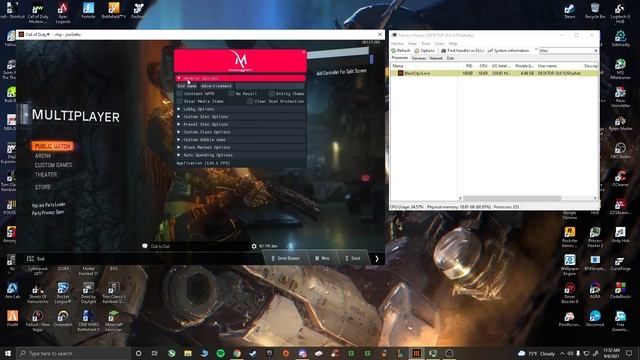
Task: Click Find handles or DLLs
Action: tap(462, 51)
